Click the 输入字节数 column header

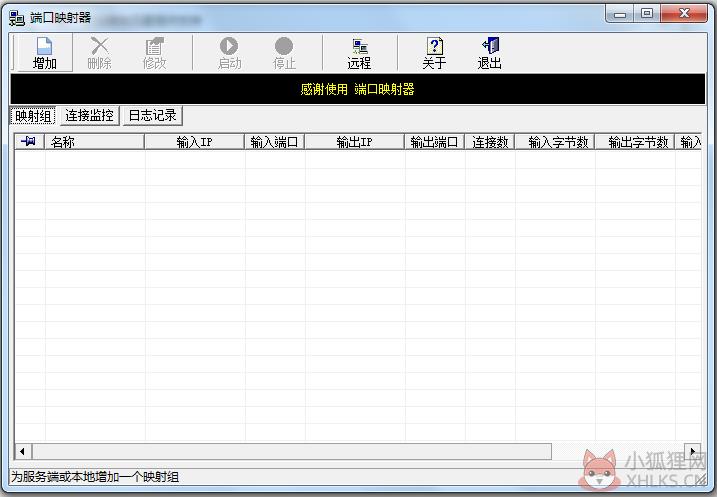click(x=555, y=142)
